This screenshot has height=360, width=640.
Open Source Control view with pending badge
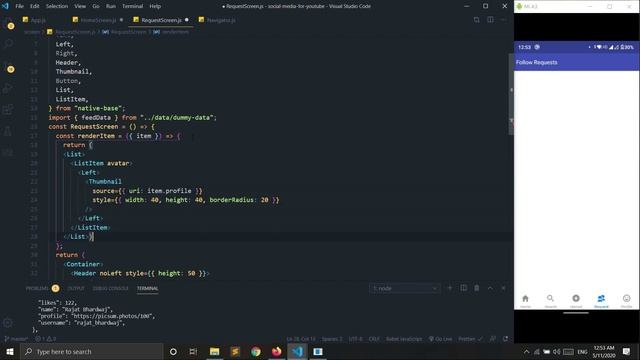8,66
